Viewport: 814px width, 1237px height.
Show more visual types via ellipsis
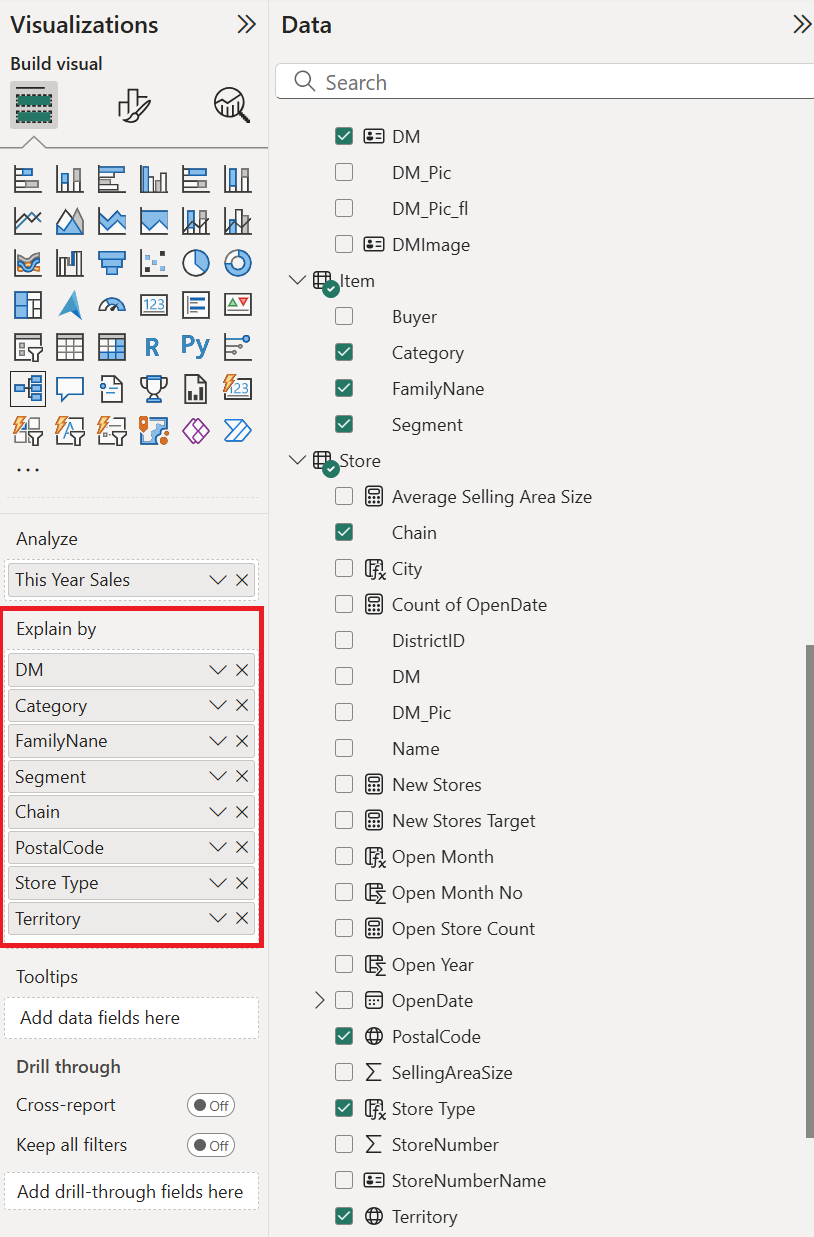[x=27, y=468]
